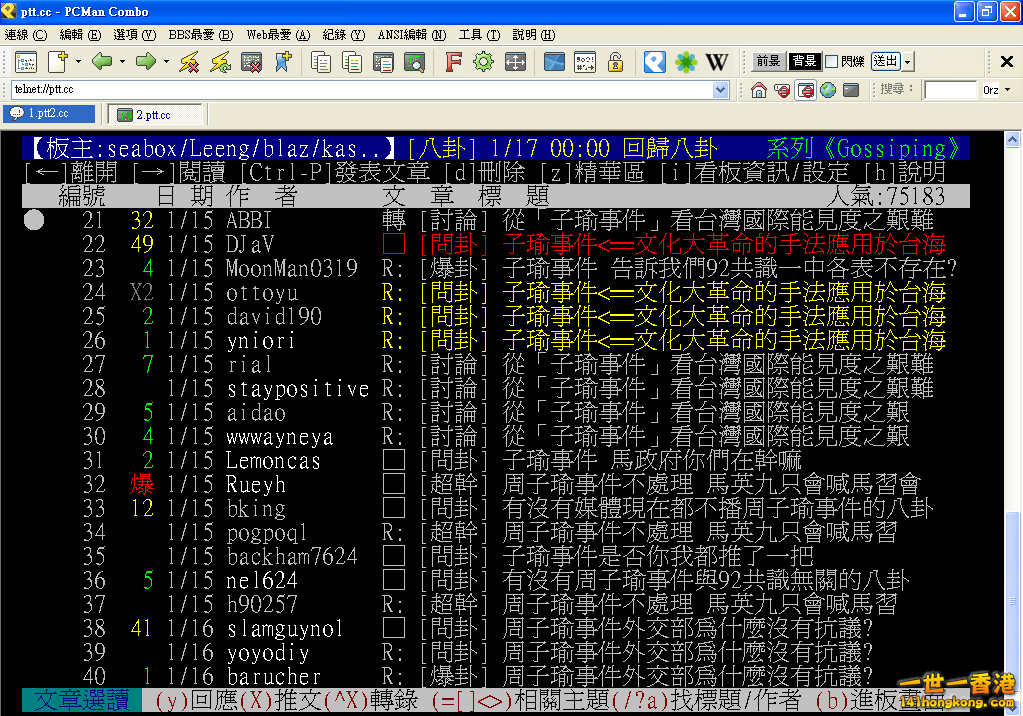Screen dimensions: 1023x716
Task: Click post 22 by DJaV
Action: (496, 244)
